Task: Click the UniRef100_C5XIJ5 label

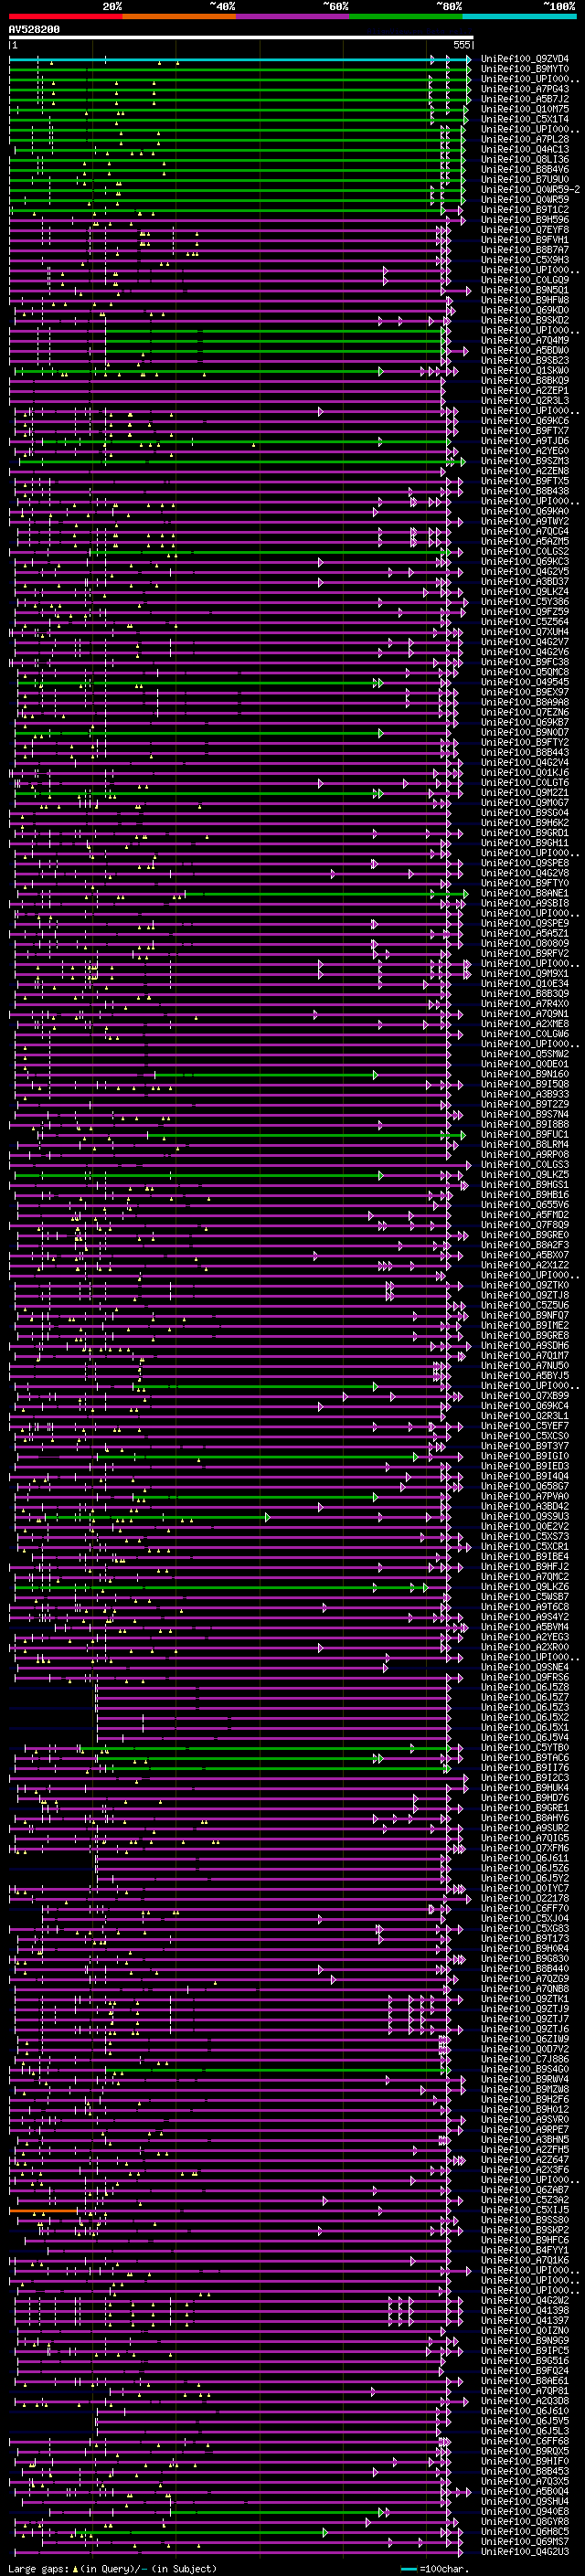Action: click(x=525, y=2209)
